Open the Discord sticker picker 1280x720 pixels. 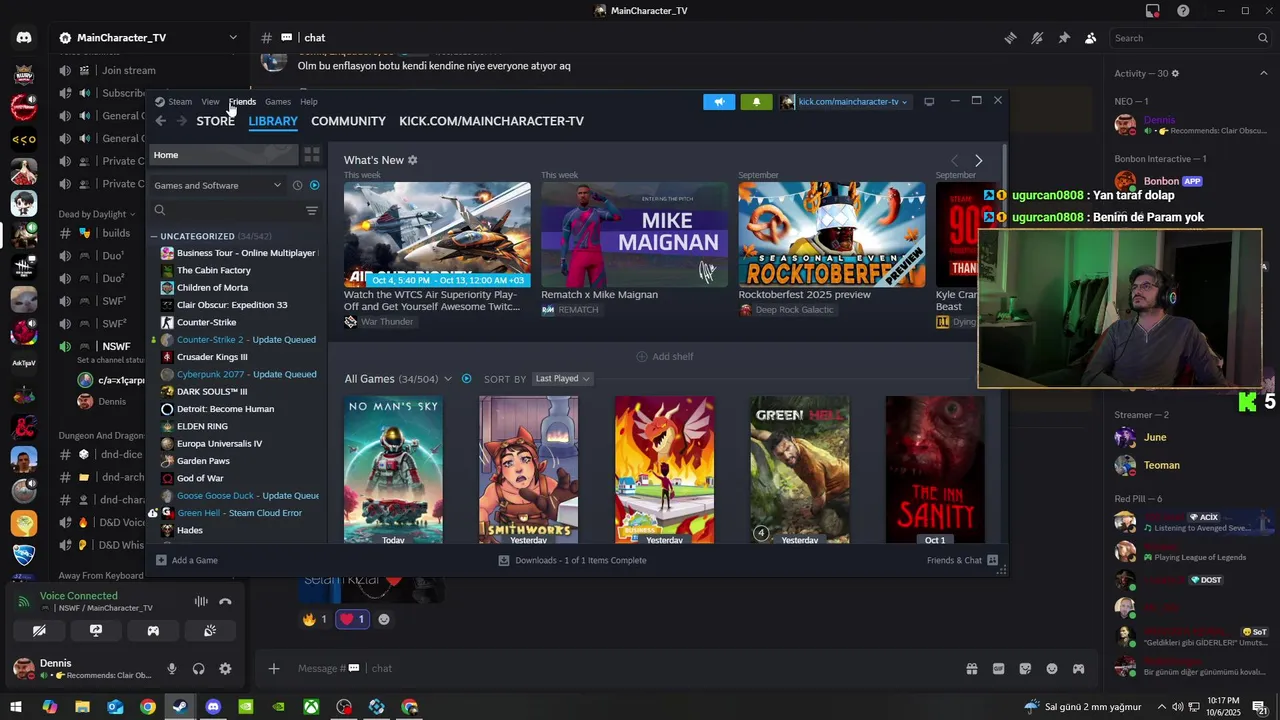click(1025, 669)
